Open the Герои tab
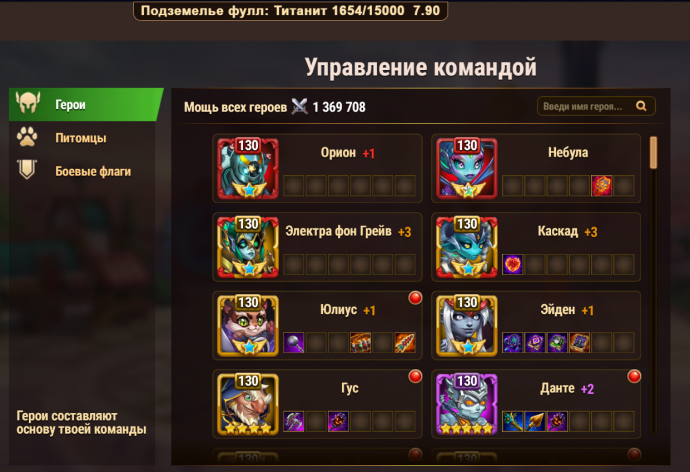Screen dimensions: 690x472 pos(86,105)
